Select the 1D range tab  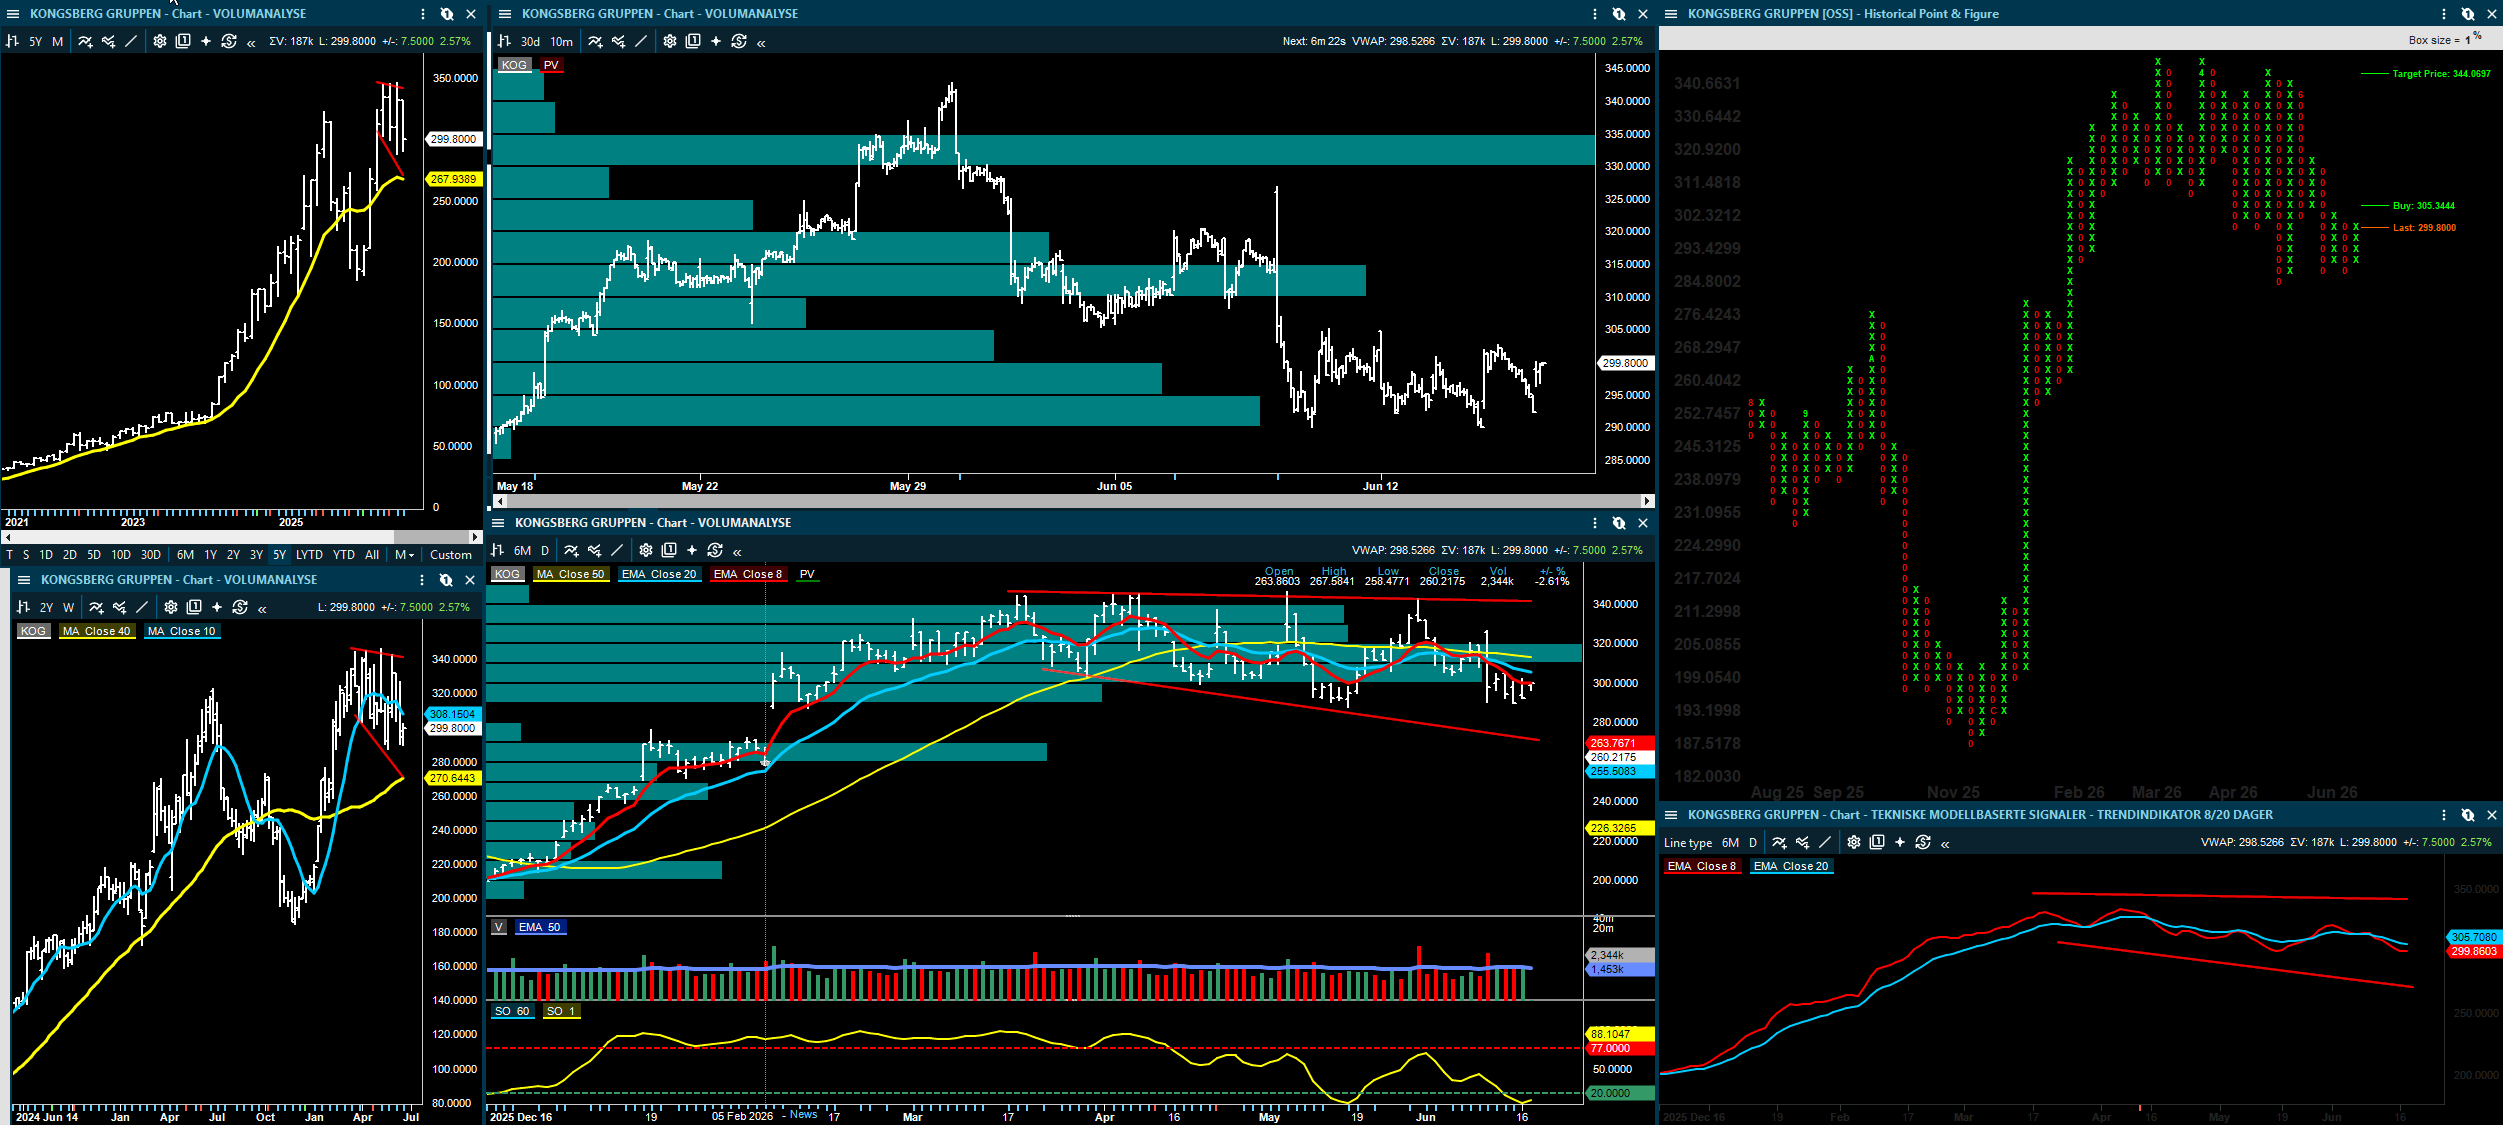46,555
